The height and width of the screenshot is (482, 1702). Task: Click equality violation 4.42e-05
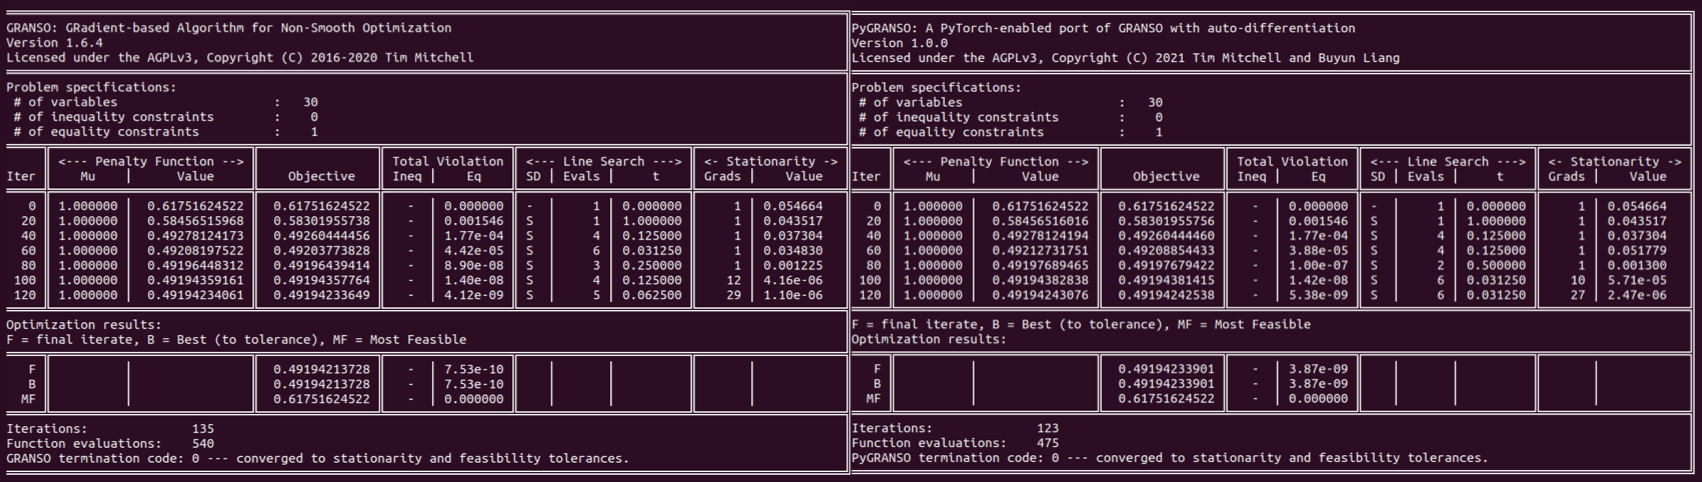(474, 251)
